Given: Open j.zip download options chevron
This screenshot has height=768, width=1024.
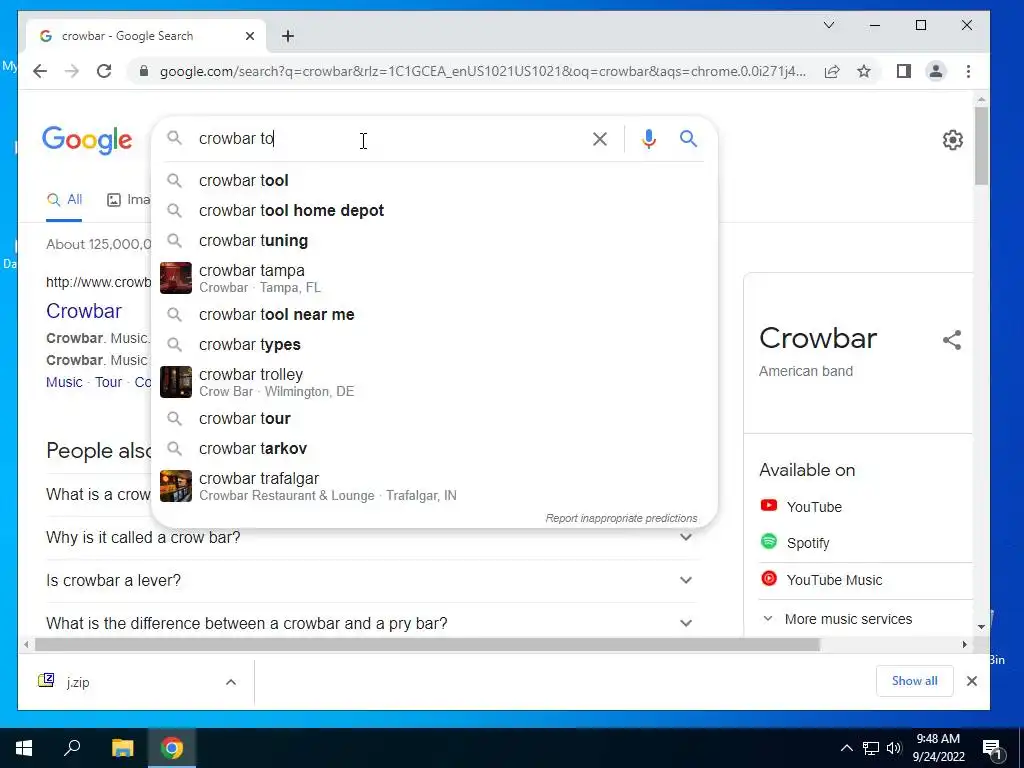Looking at the screenshot, I should (x=231, y=682).
